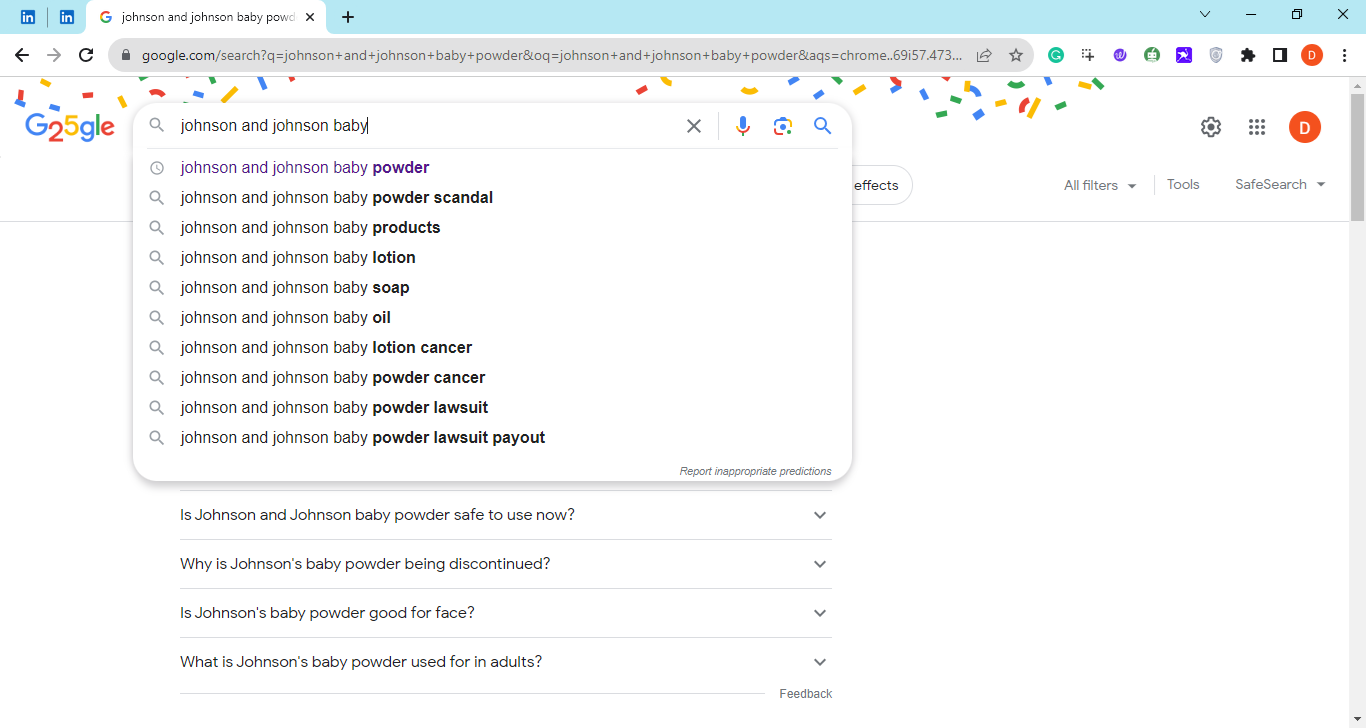Screen dimensions: 1366x728
Task: Select suggestion baby oil
Action: [492, 318]
